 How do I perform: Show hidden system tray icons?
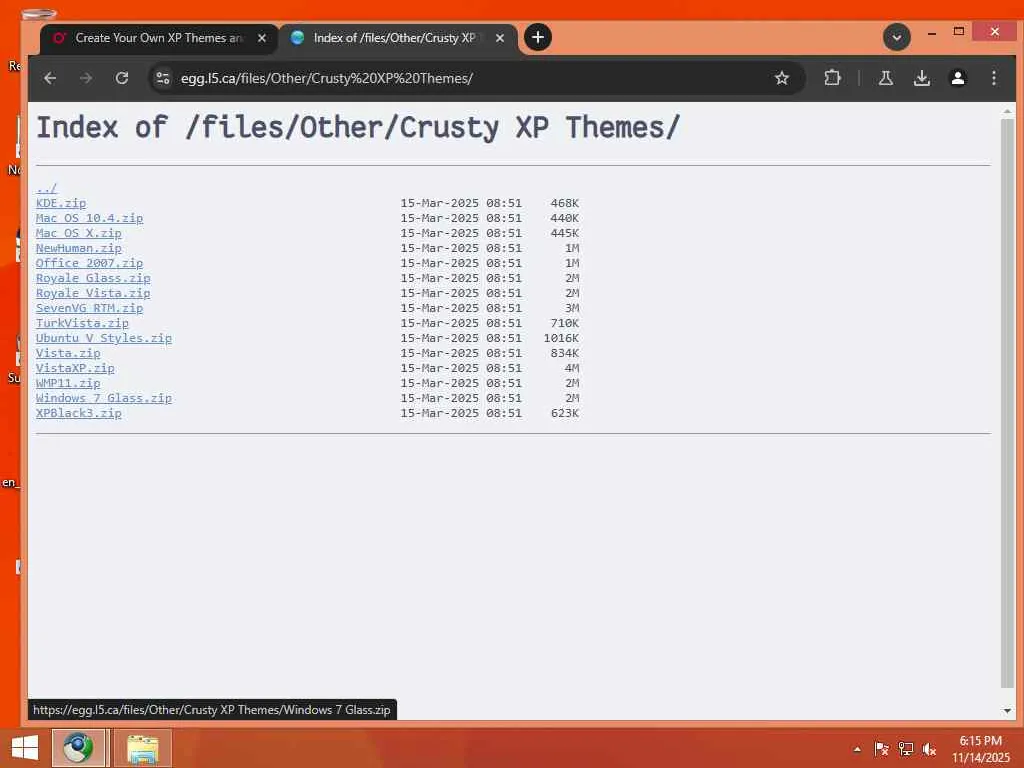pyautogui.click(x=857, y=749)
